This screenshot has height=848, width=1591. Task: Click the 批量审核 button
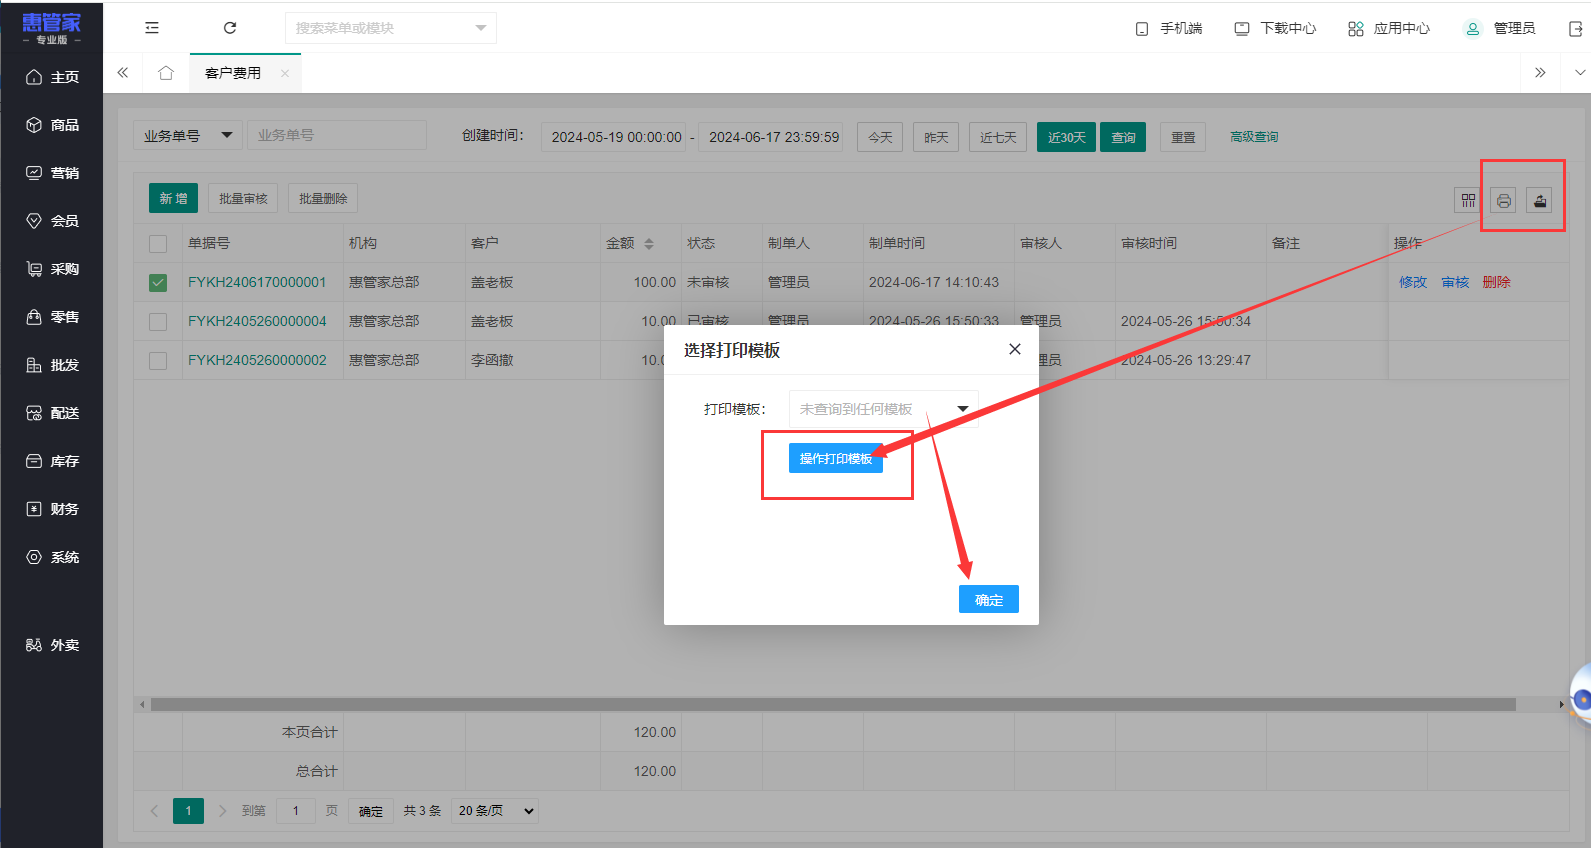[x=243, y=198]
